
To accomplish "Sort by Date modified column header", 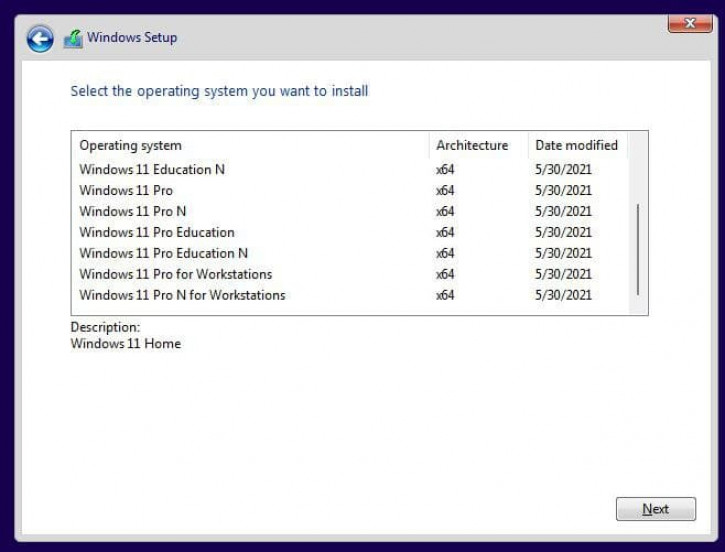I will tap(578, 146).
